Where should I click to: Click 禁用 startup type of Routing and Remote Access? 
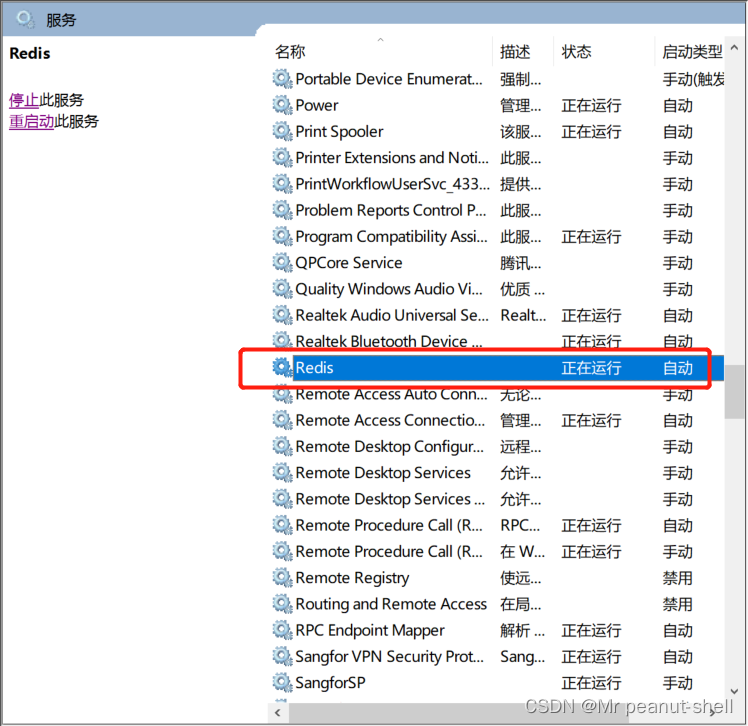point(677,604)
